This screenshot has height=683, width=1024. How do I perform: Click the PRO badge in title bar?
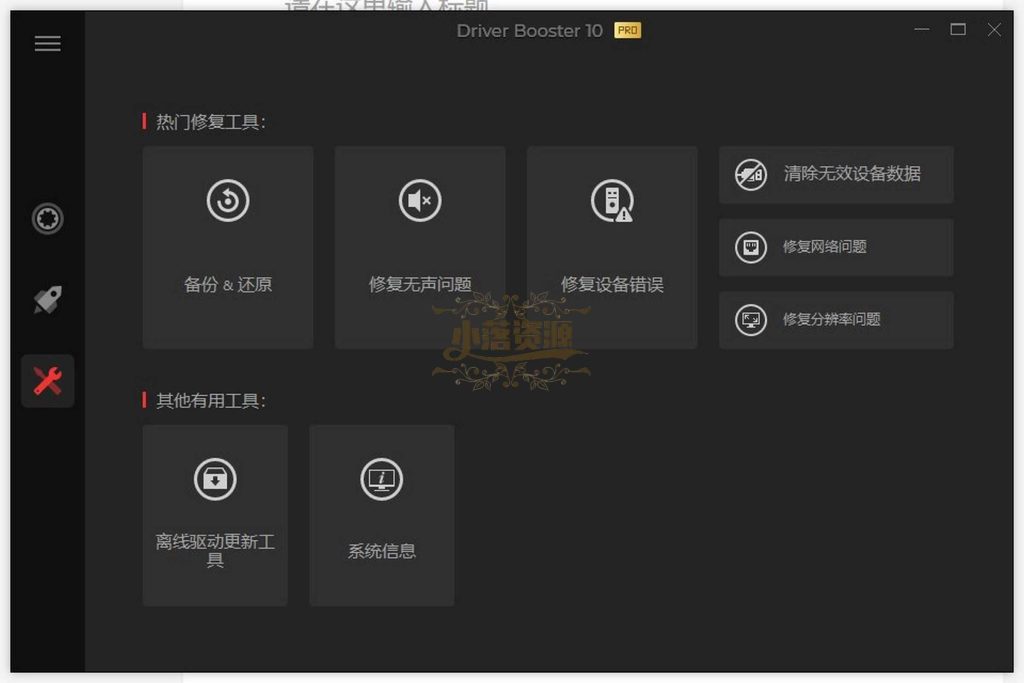pos(628,30)
